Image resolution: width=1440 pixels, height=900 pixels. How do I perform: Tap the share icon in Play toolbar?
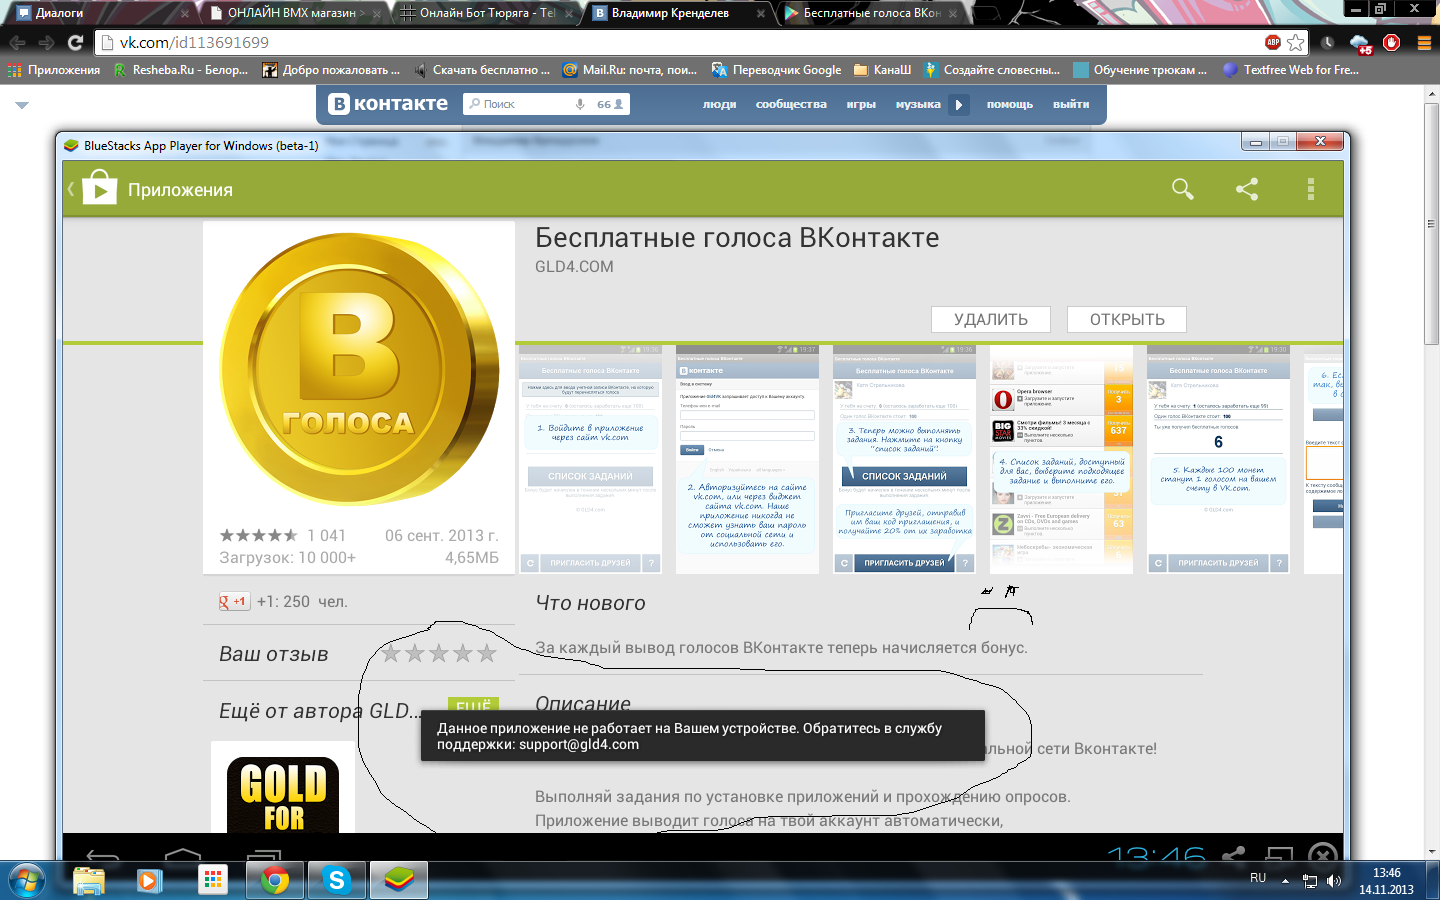1247,189
